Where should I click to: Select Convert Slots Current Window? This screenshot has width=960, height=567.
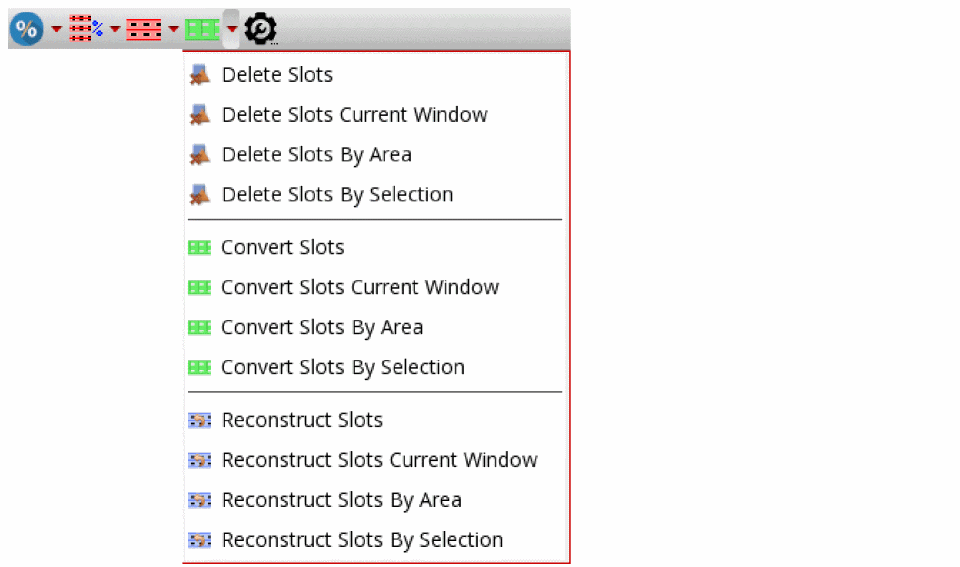coord(359,288)
